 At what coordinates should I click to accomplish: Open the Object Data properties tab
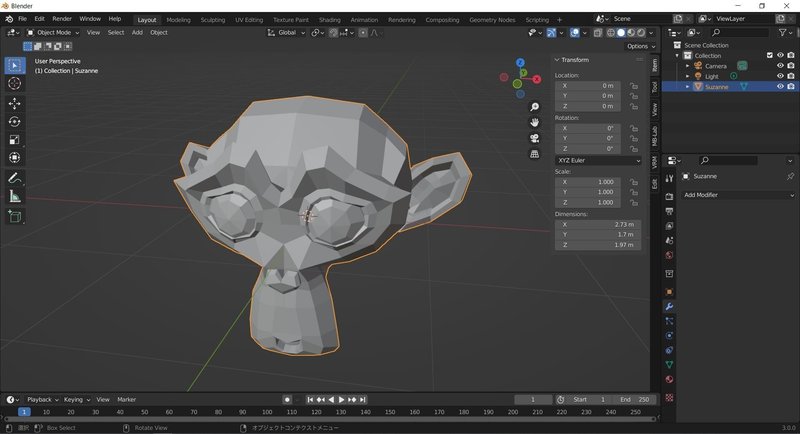[x=669, y=365]
